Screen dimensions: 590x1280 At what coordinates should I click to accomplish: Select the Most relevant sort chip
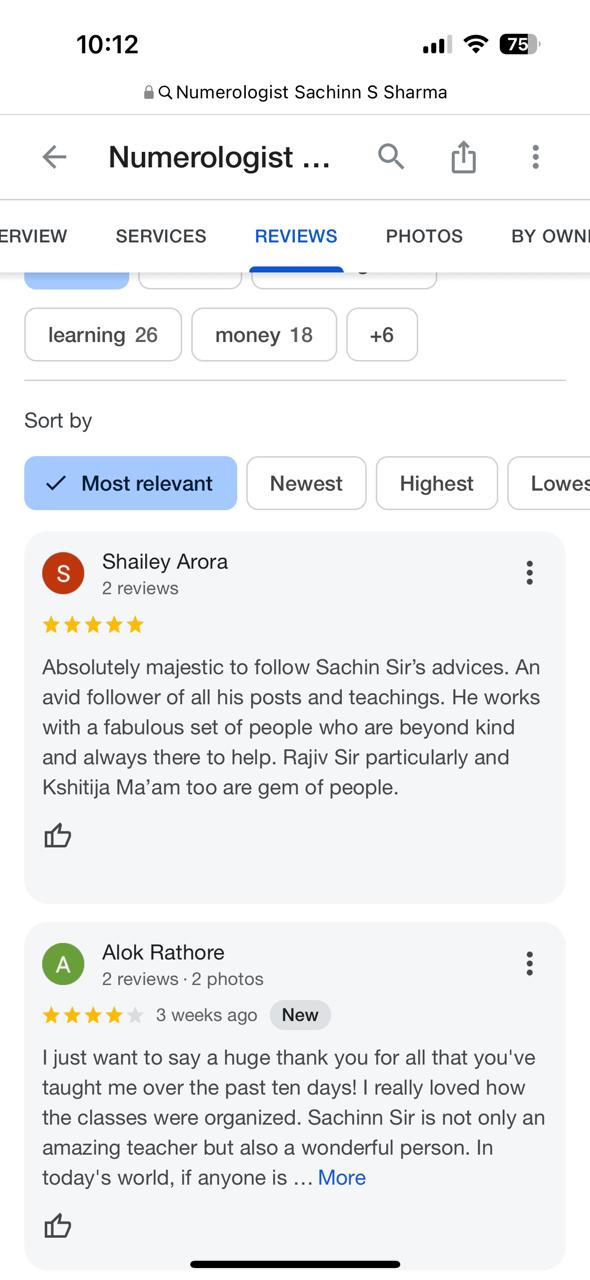(x=131, y=483)
